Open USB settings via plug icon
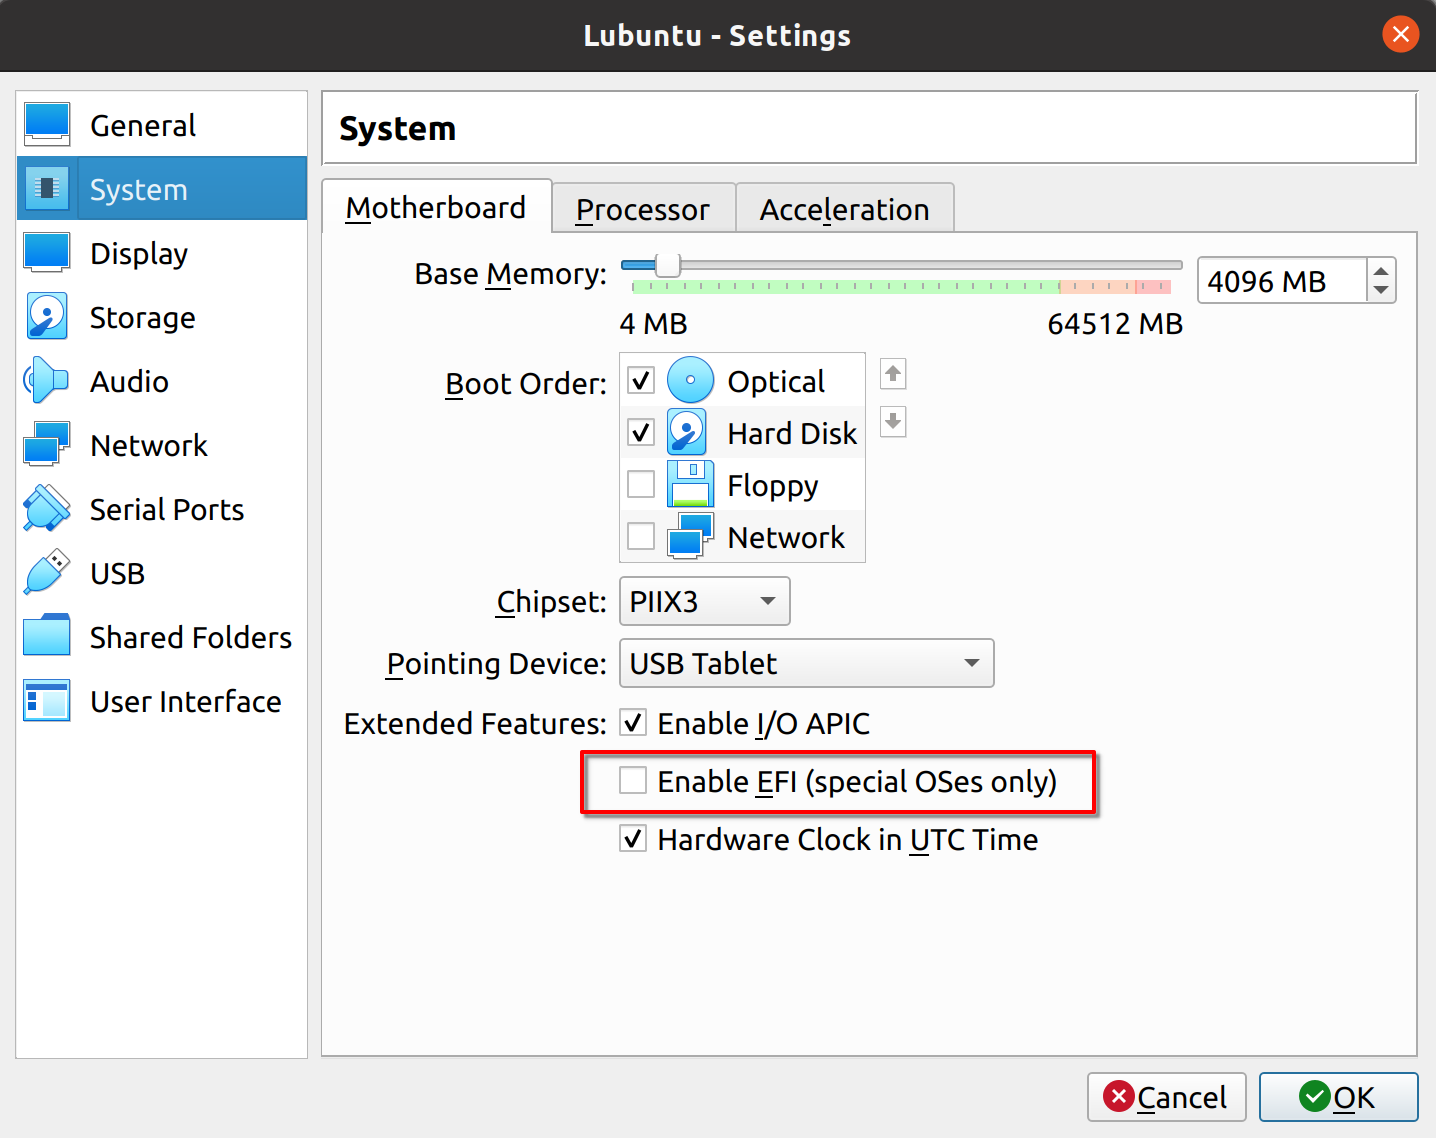The width and height of the screenshot is (1436, 1138). click(x=46, y=572)
